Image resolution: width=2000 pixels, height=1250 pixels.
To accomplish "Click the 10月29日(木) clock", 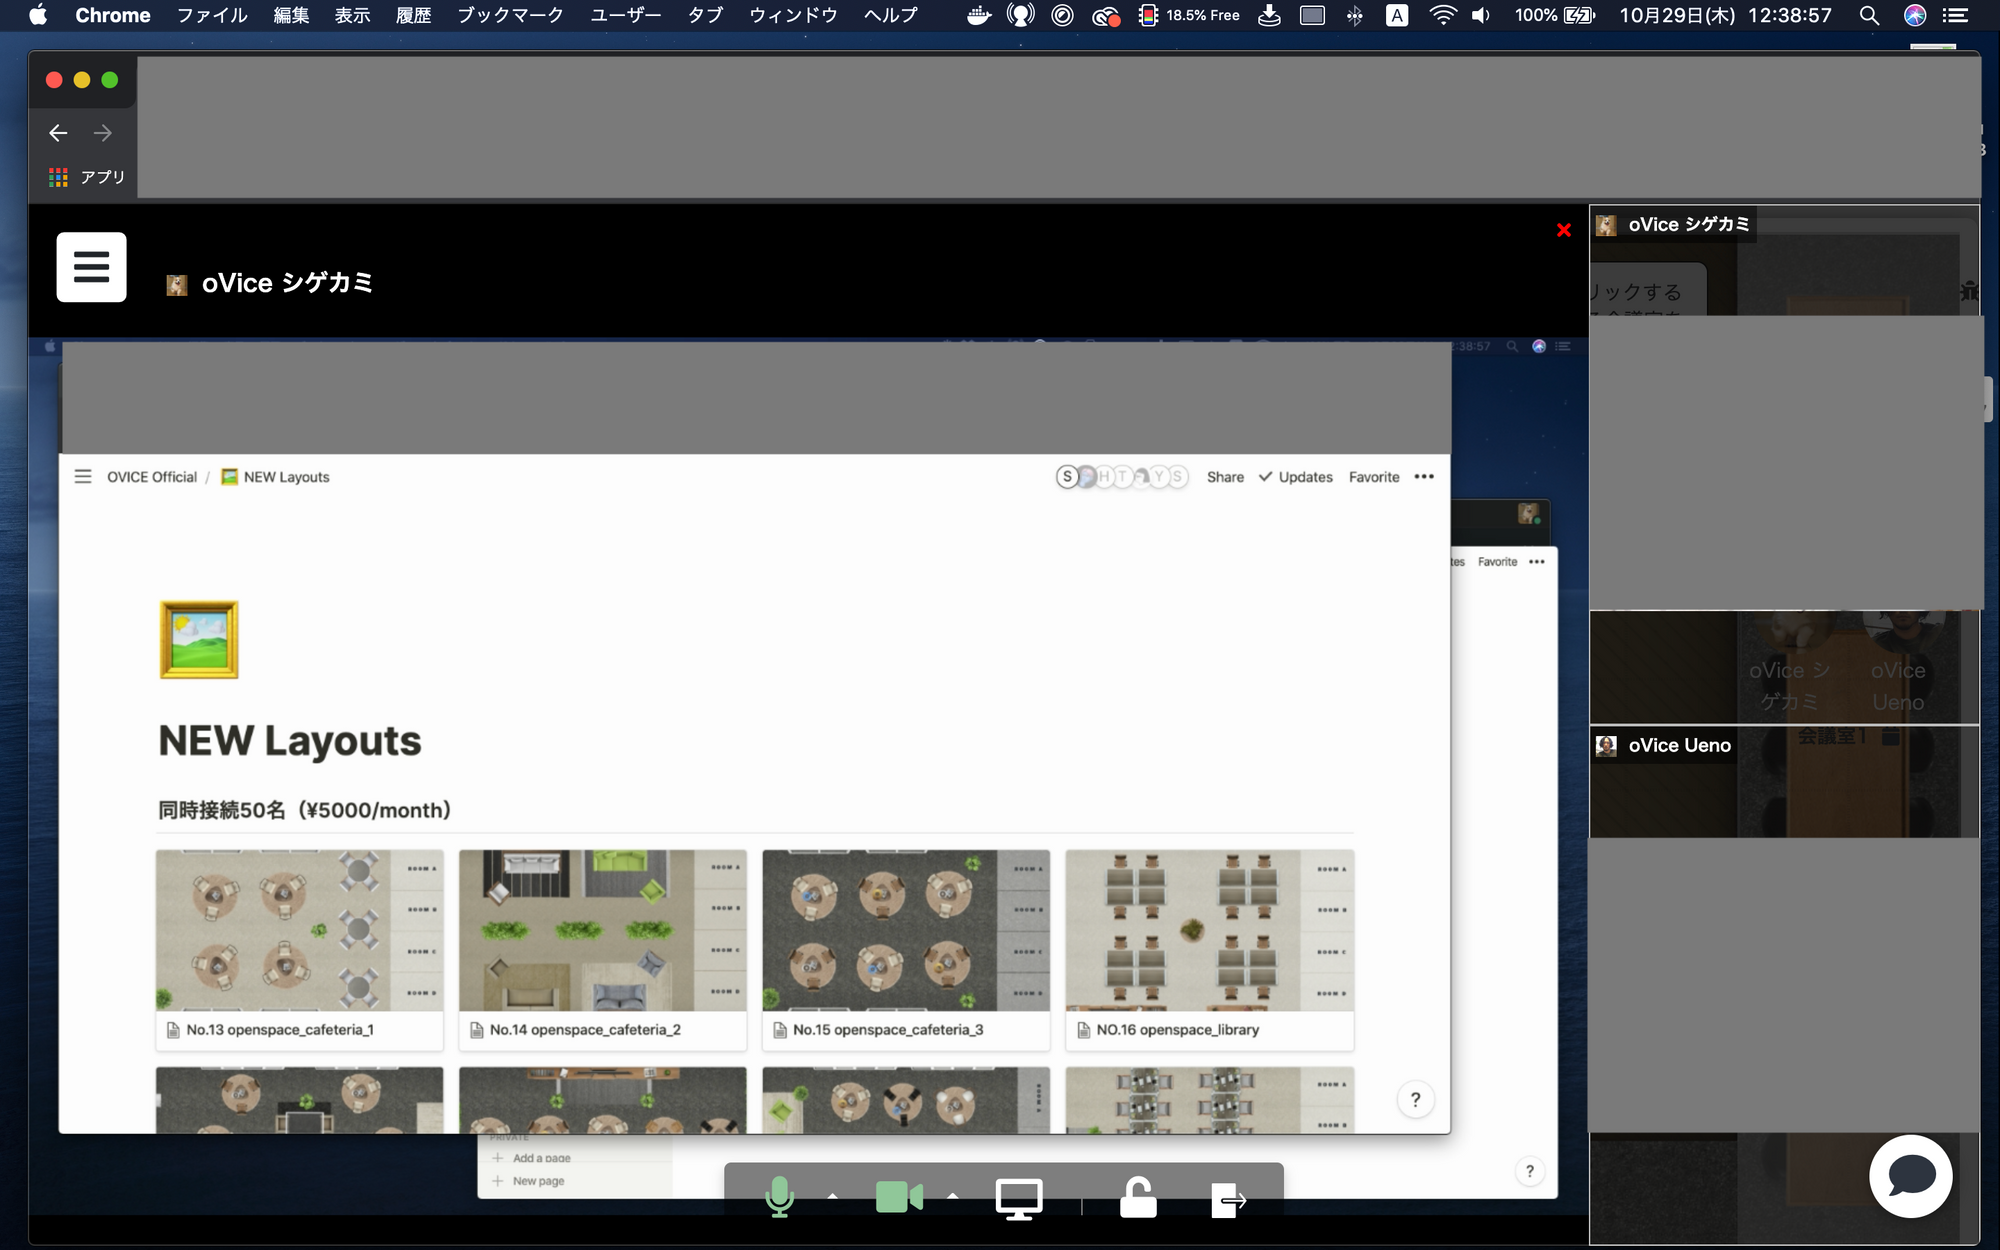I will pyautogui.click(x=1725, y=15).
